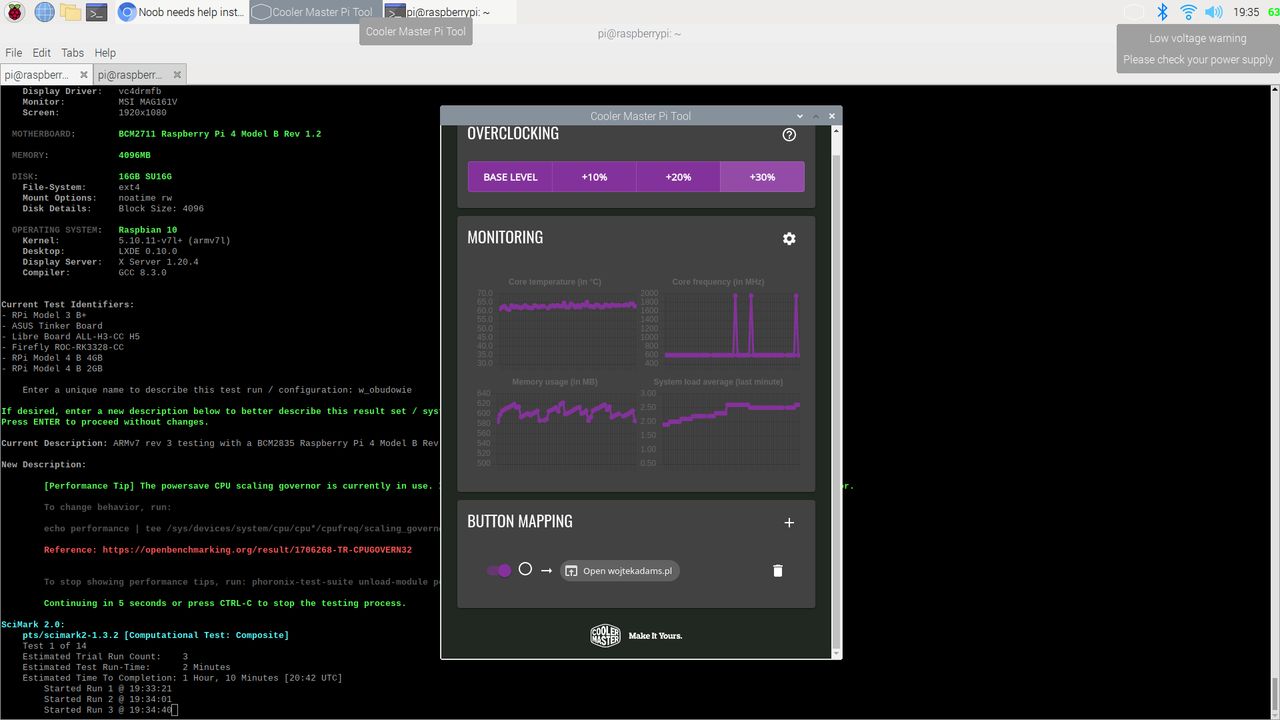Select +30% overclocking level
This screenshot has width=1280, height=720.
click(x=762, y=177)
